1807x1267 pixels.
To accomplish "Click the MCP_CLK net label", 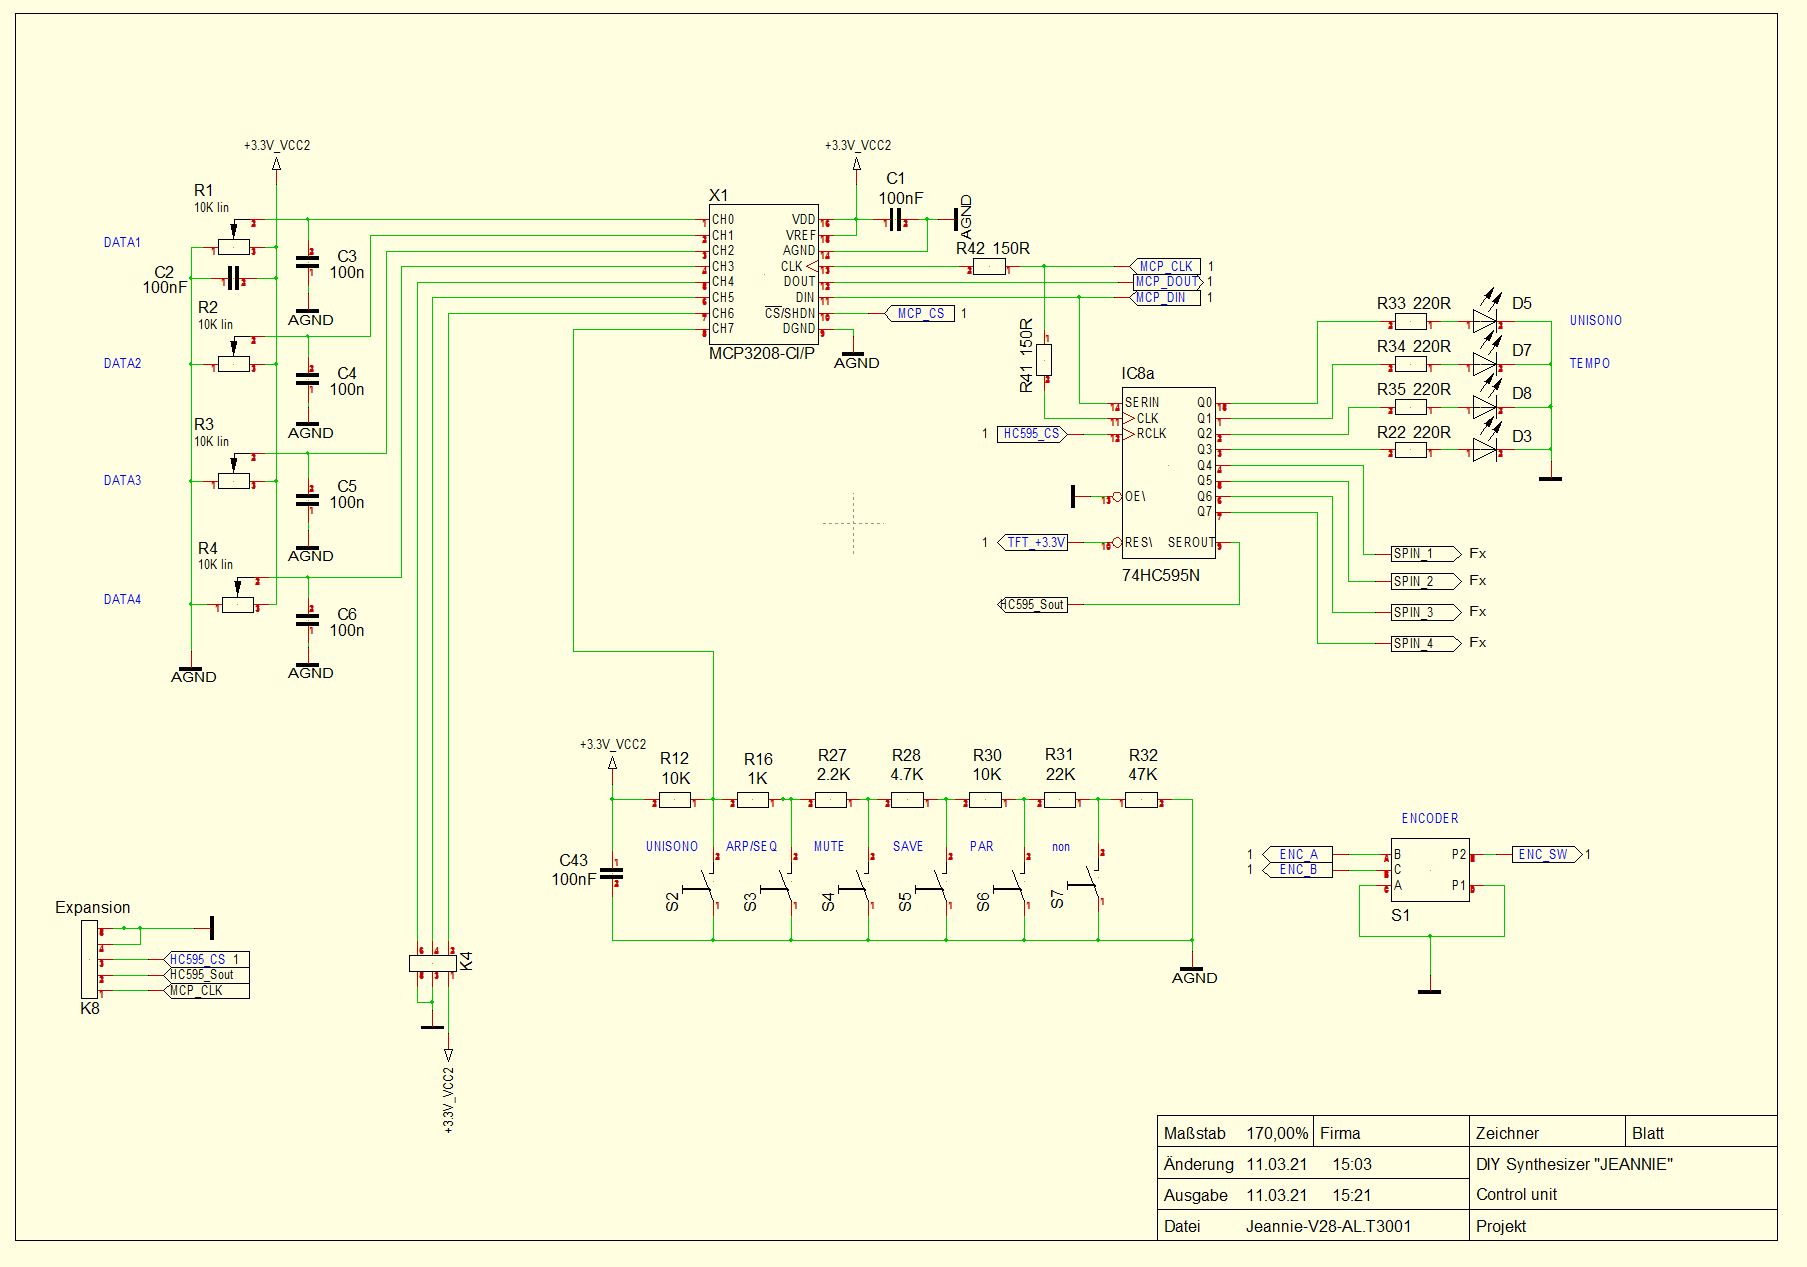I will click(1166, 267).
